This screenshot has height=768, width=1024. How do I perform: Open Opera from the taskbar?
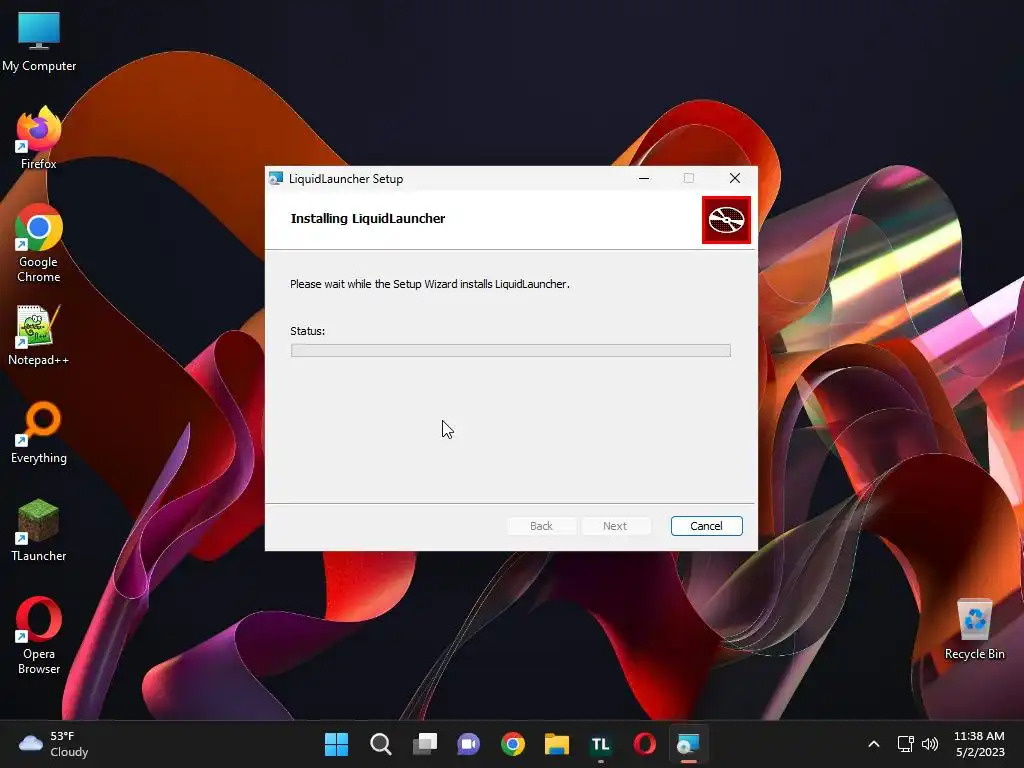tap(645, 744)
